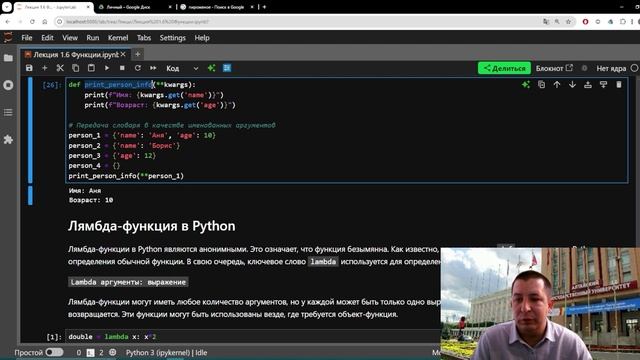Save the notebook with the disk icon

point(29,68)
